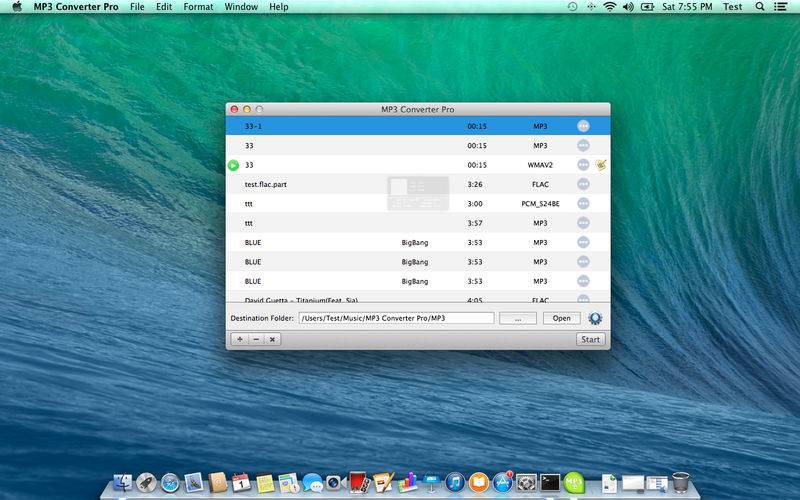Open more options for the 33 WMAV2 row
This screenshot has width=800, height=500.
coord(583,165)
